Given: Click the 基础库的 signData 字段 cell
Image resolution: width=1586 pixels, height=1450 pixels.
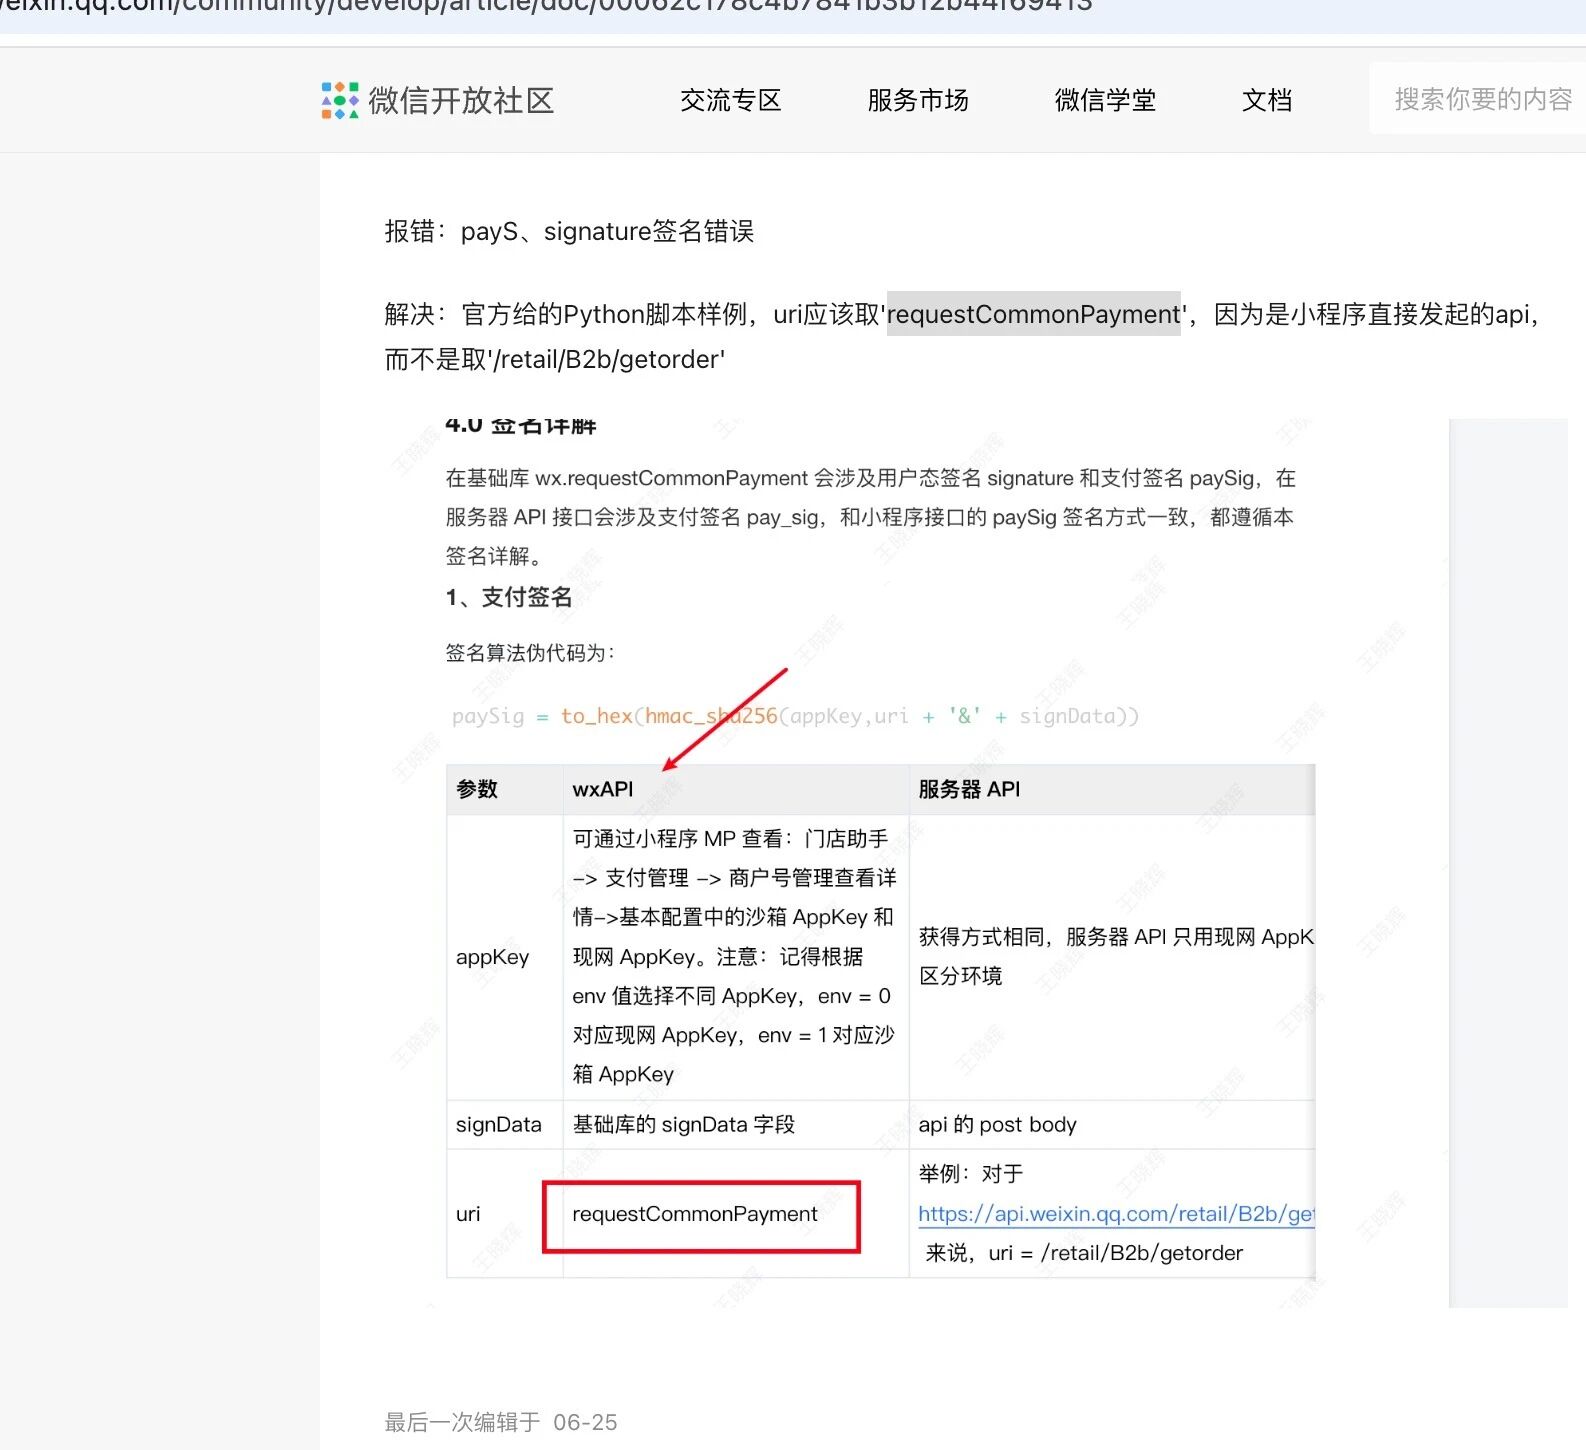Looking at the screenshot, I should (x=736, y=1125).
